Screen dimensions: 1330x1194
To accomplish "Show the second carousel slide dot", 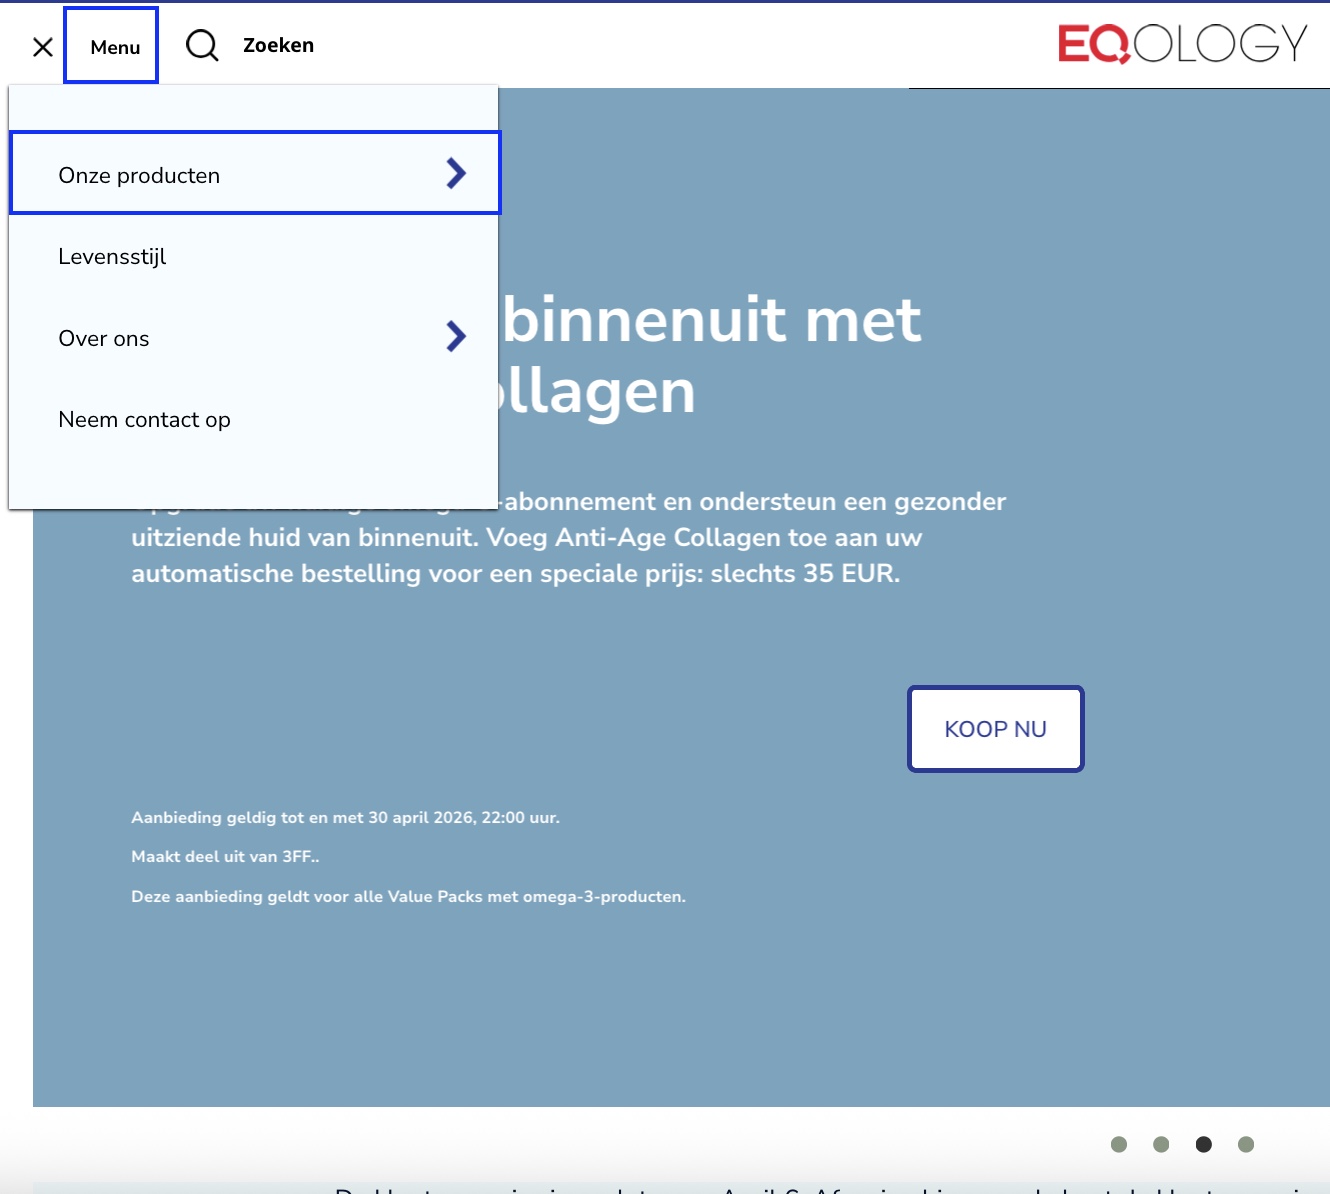I will [x=1161, y=1144].
